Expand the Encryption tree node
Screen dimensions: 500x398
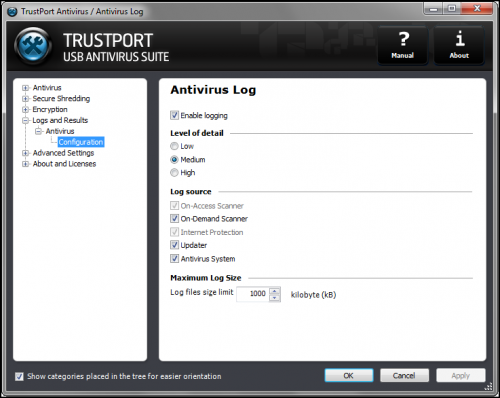[25, 109]
